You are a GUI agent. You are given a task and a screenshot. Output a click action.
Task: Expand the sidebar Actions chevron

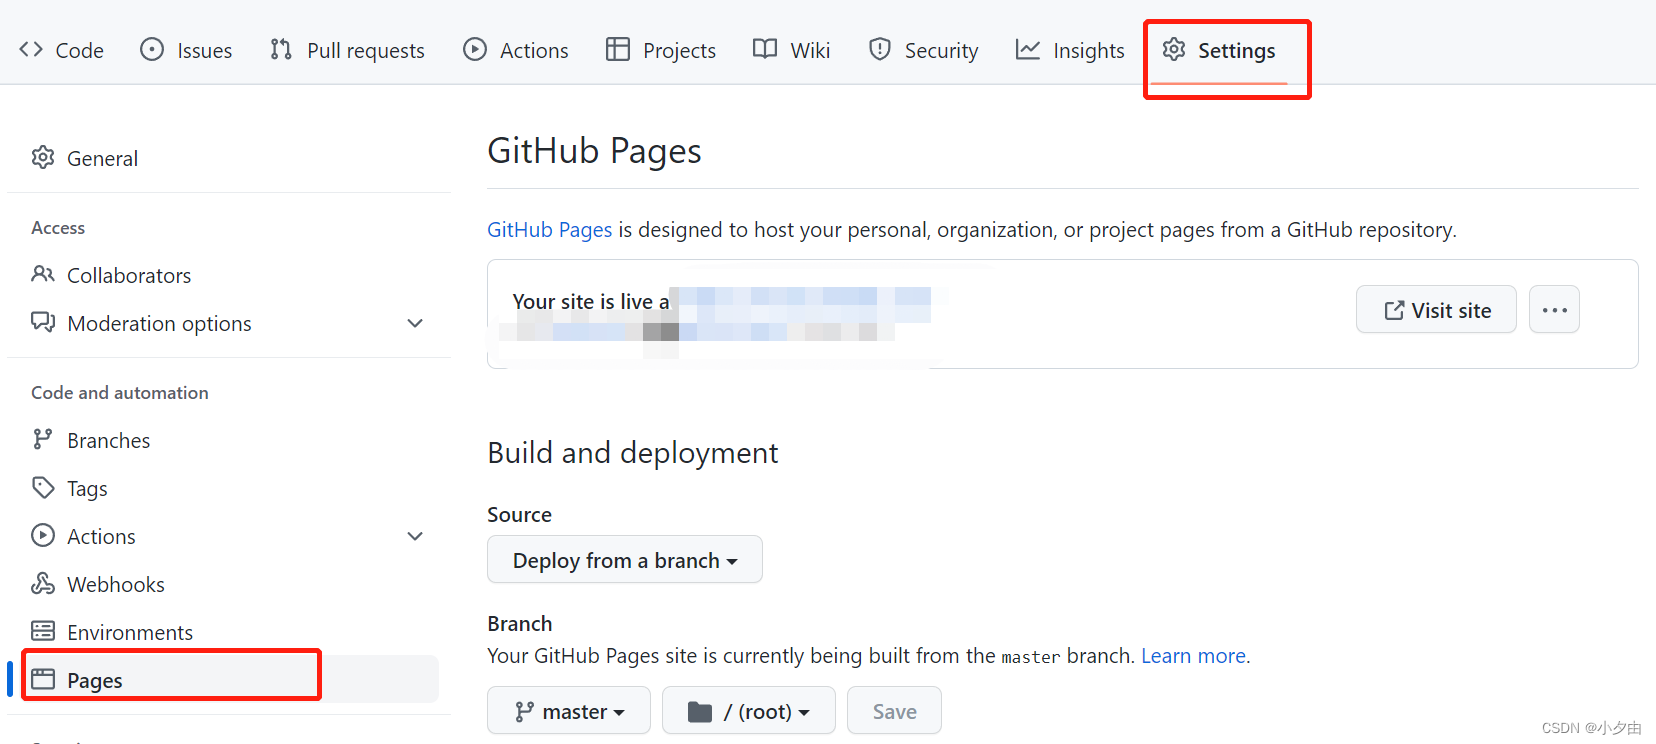coord(415,536)
